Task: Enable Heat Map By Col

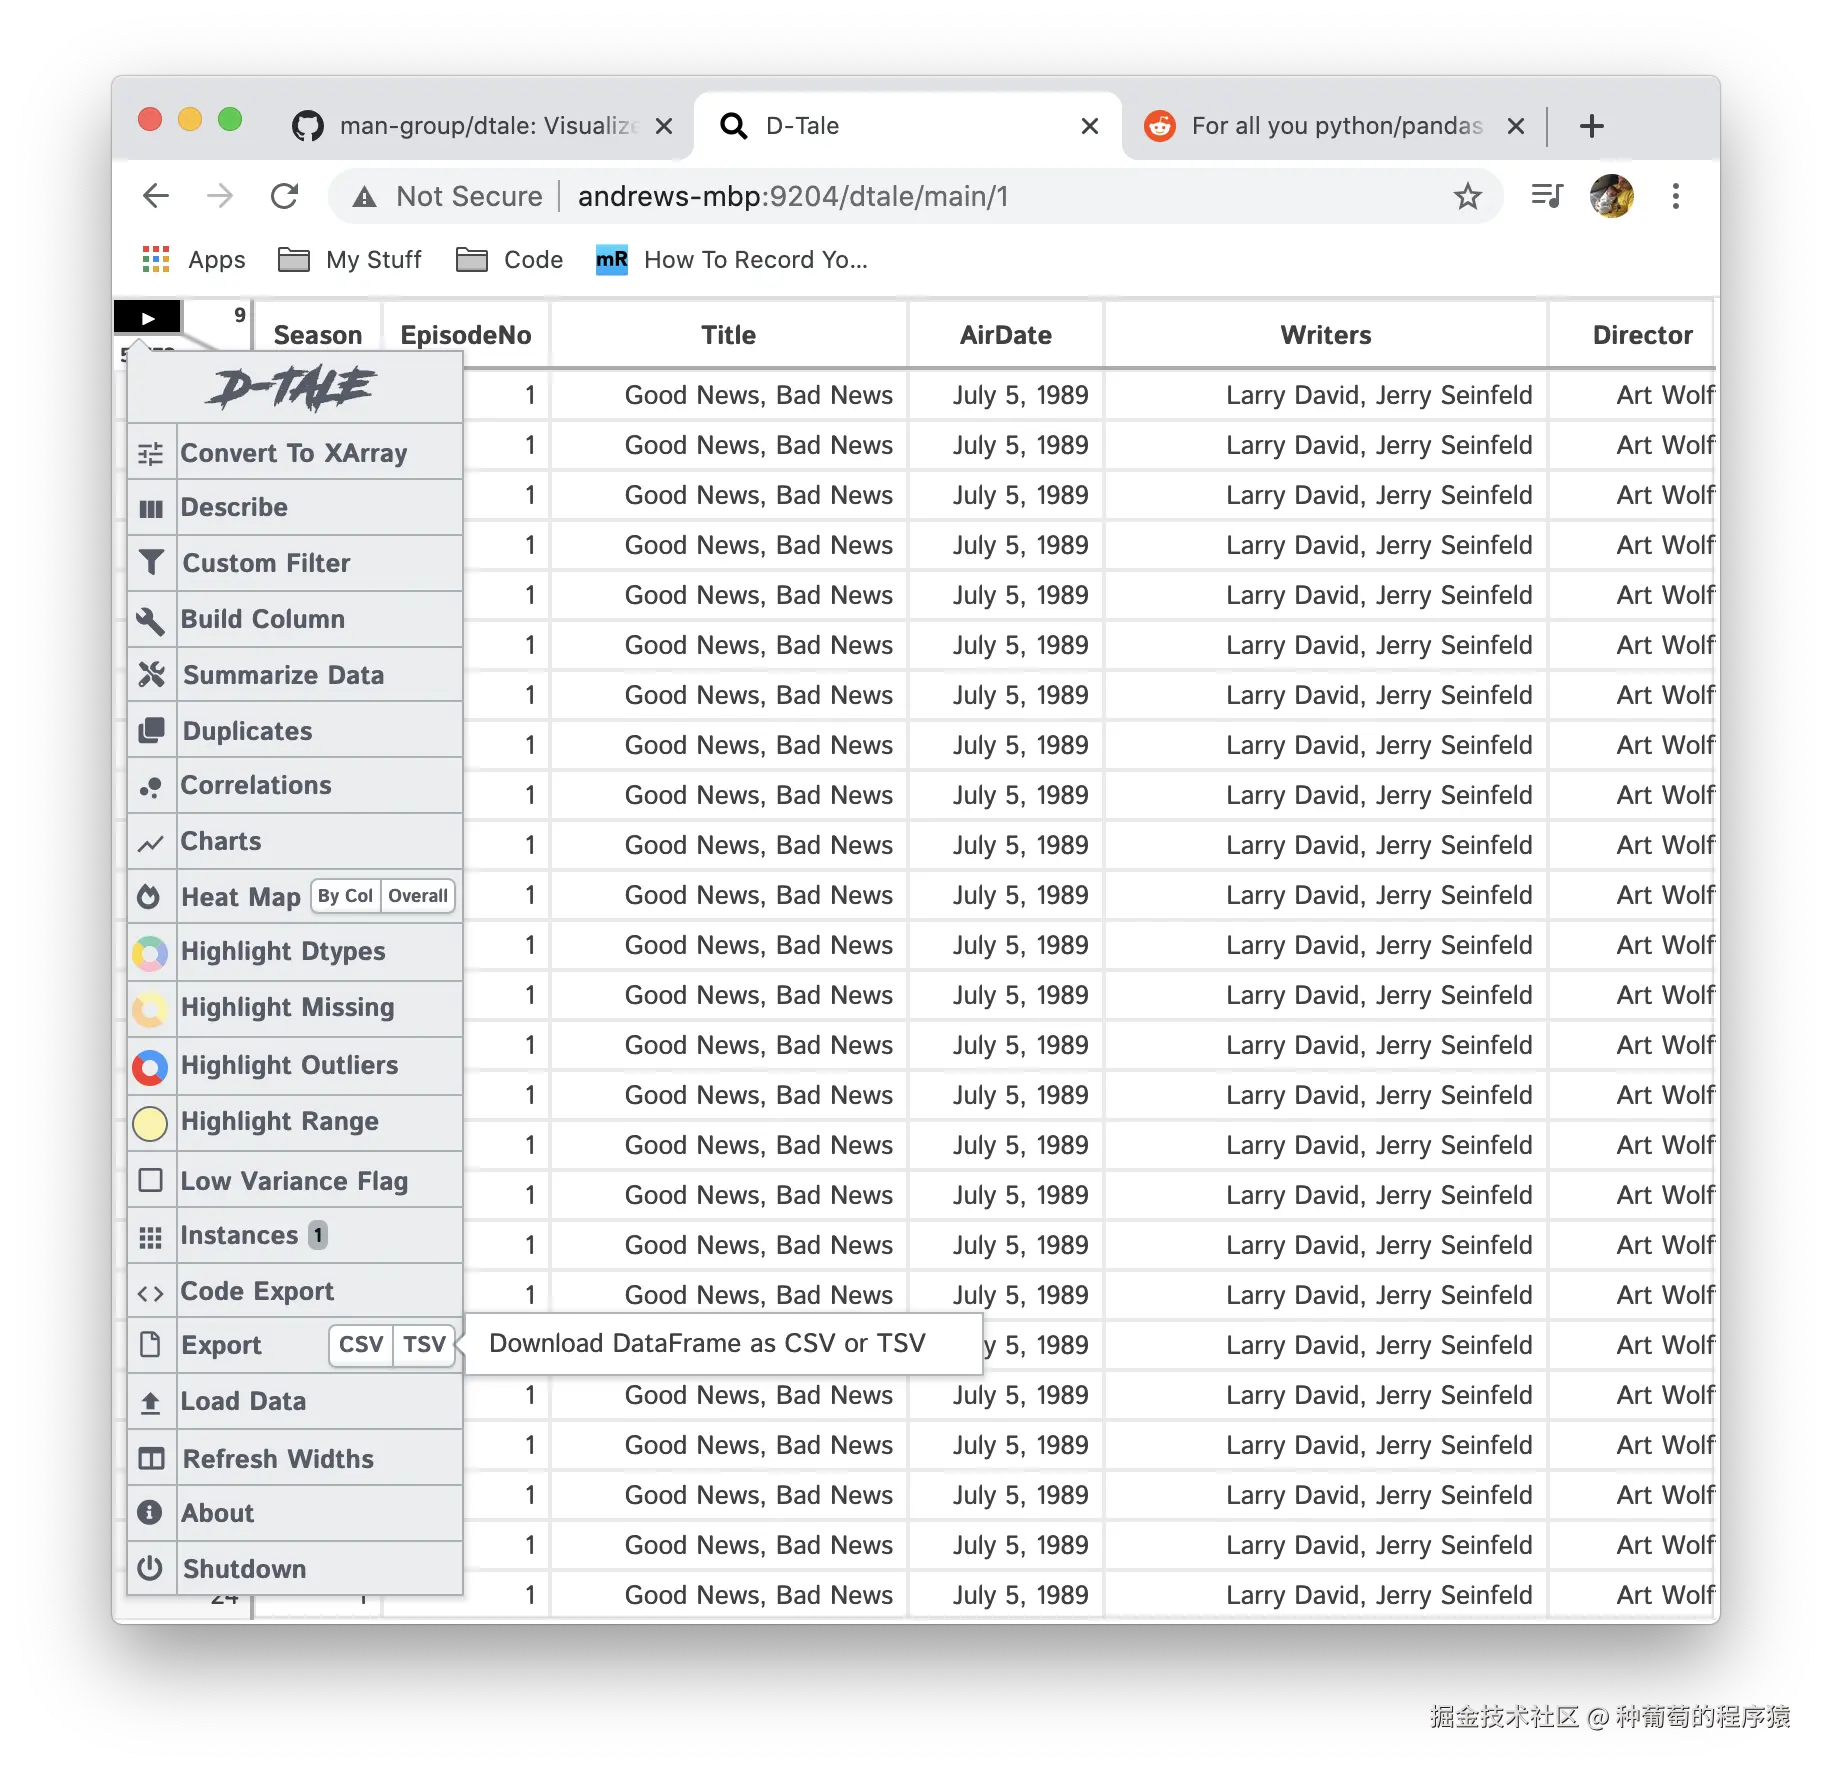Action: [x=346, y=896]
